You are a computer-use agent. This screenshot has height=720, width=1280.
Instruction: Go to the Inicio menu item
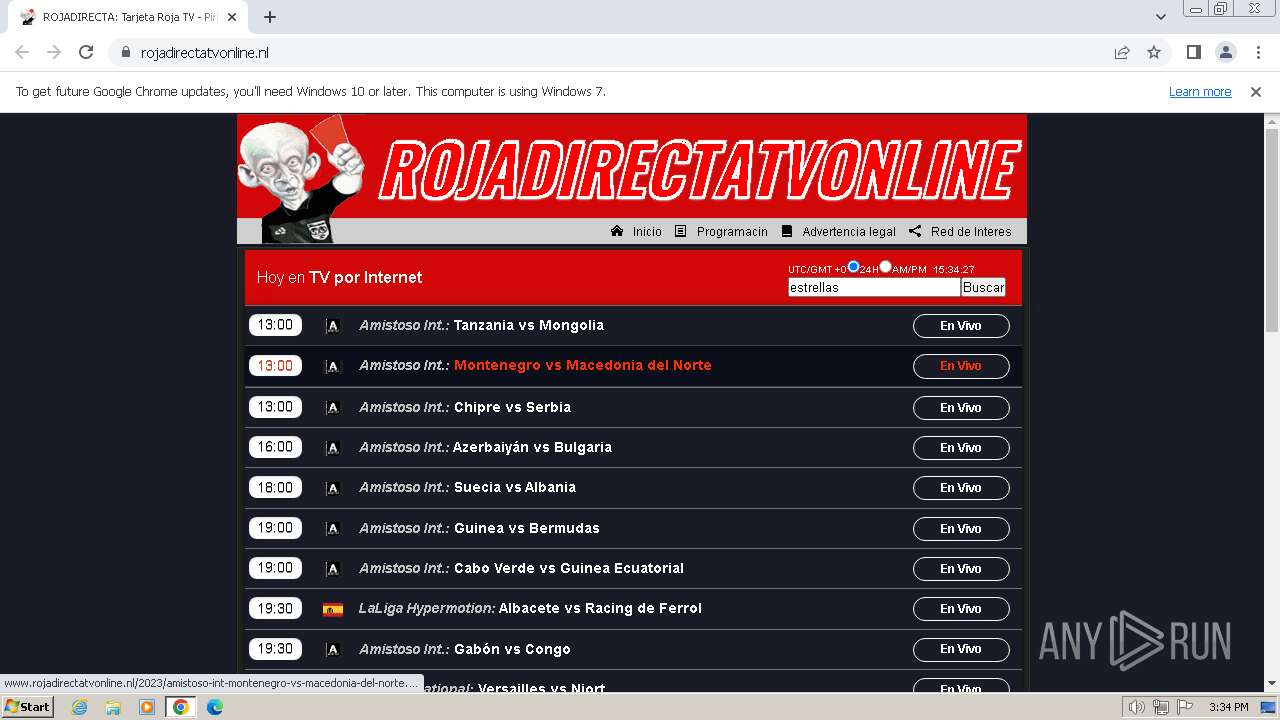click(x=647, y=232)
